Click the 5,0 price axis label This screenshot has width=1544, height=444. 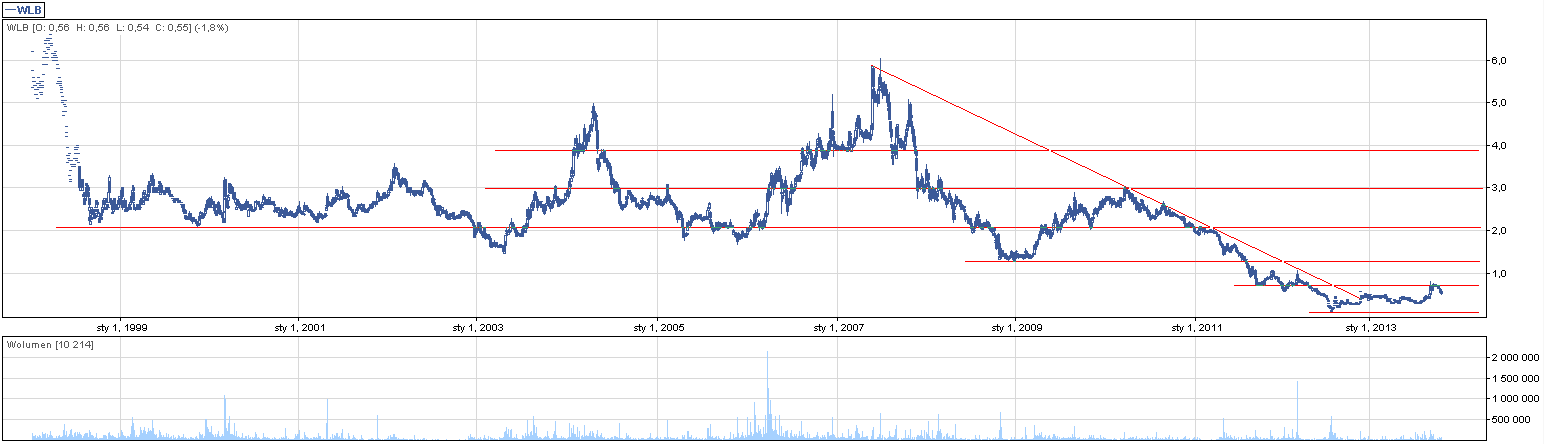[1500, 103]
